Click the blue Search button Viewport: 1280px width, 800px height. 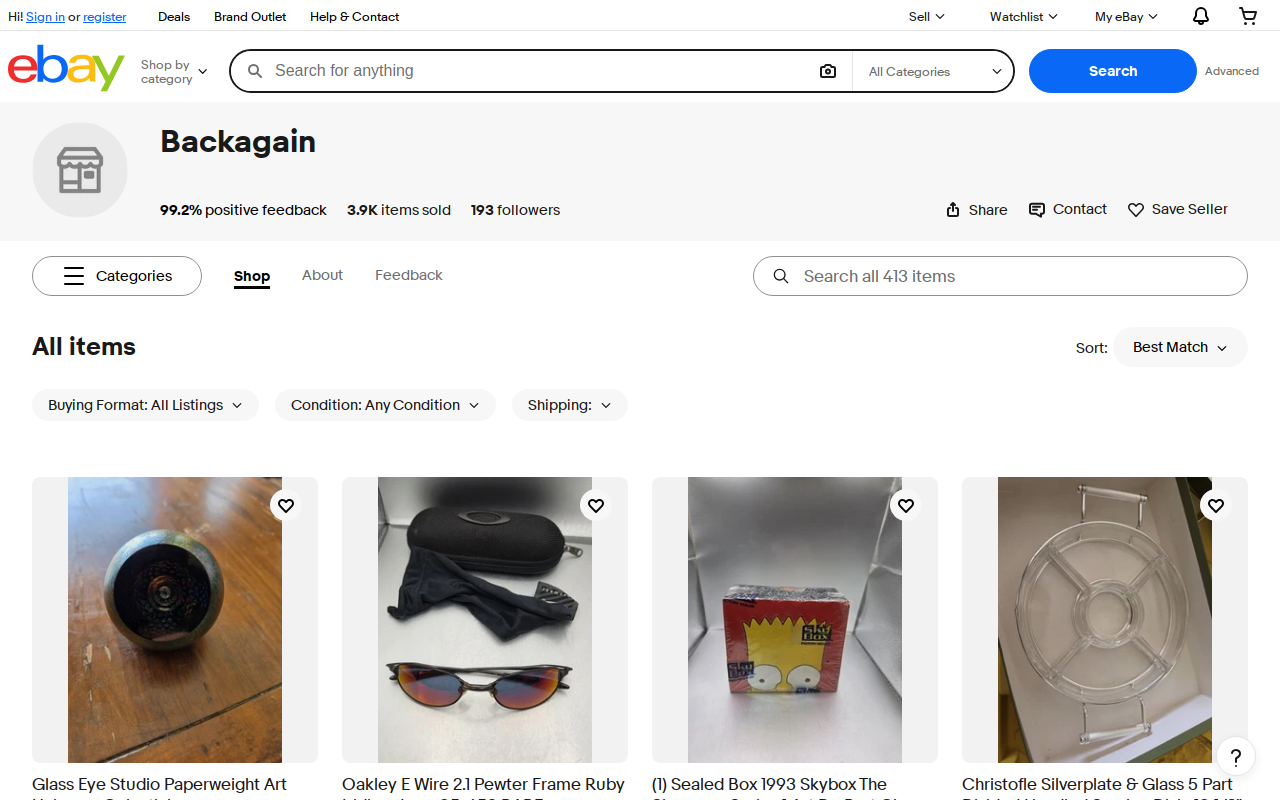(x=1113, y=71)
